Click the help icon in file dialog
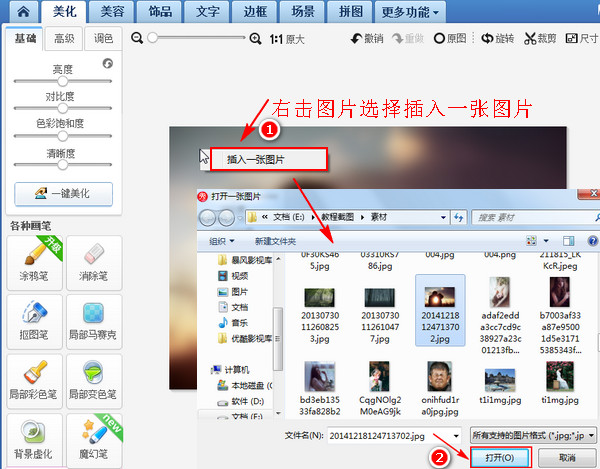The image size is (600, 469). coord(593,241)
